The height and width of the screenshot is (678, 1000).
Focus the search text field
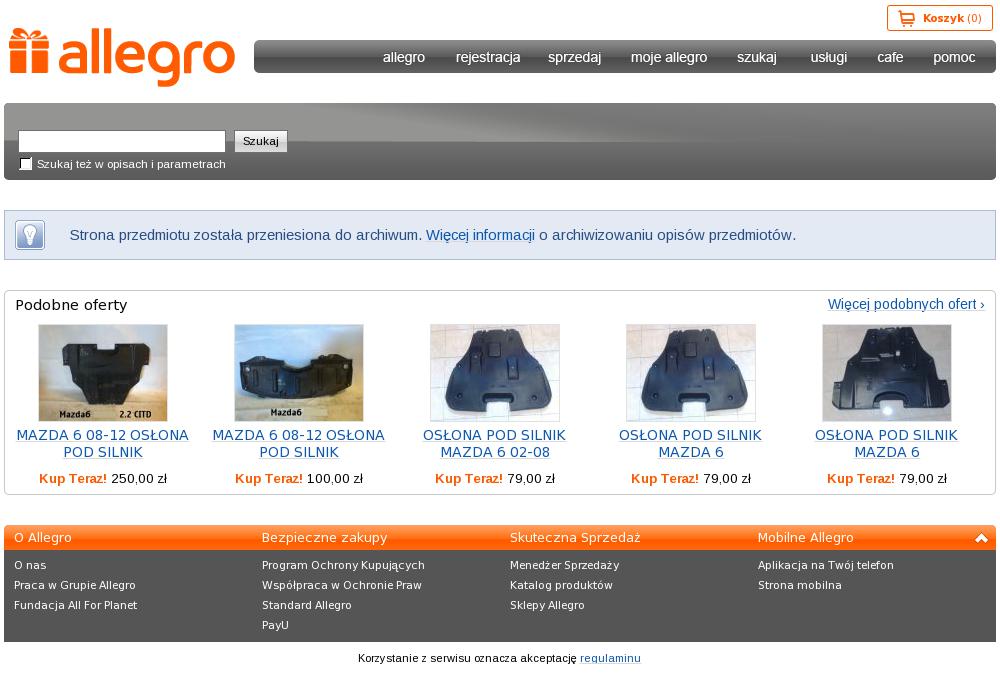click(122, 141)
